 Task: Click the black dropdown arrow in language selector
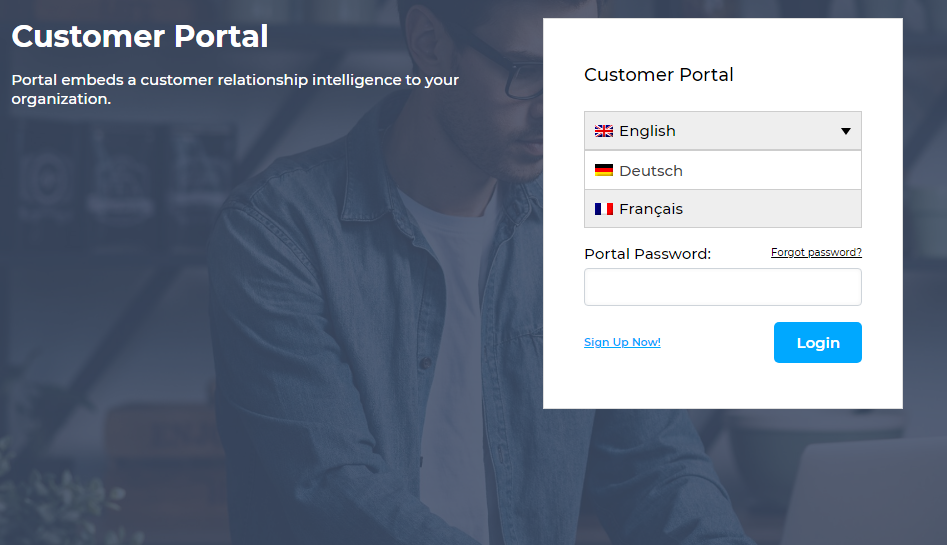tap(845, 131)
